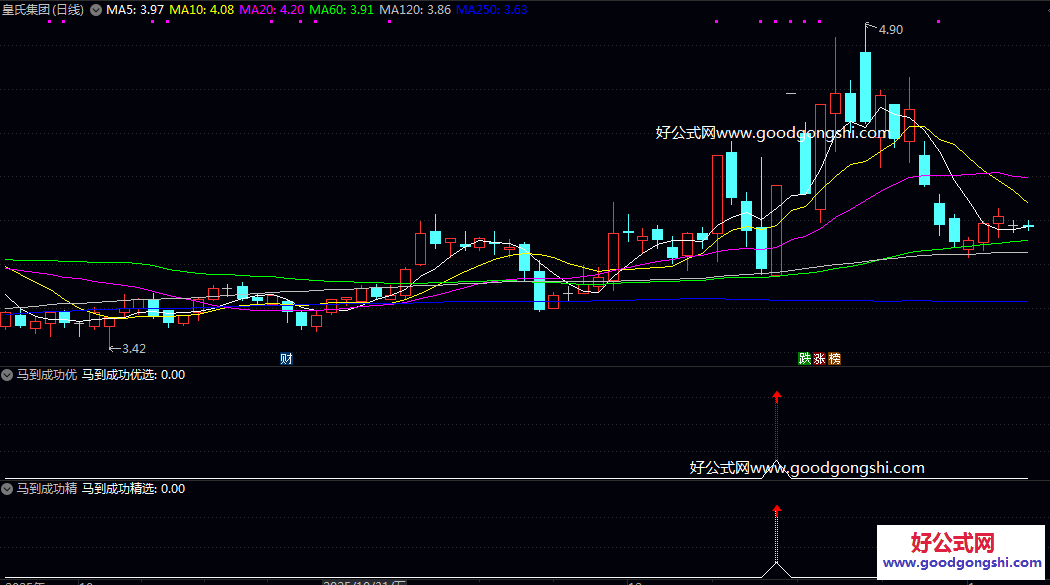Click the red 涨 marker icon
This screenshot has width=1050, height=585.
coord(819,359)
